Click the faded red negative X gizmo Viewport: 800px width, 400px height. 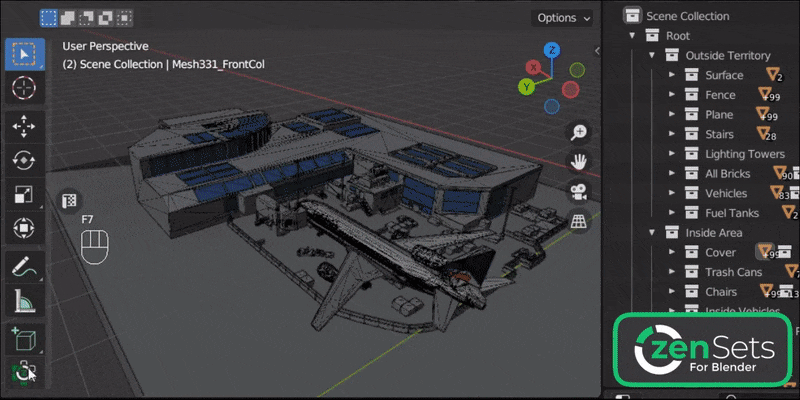click(x=570, y=90)
